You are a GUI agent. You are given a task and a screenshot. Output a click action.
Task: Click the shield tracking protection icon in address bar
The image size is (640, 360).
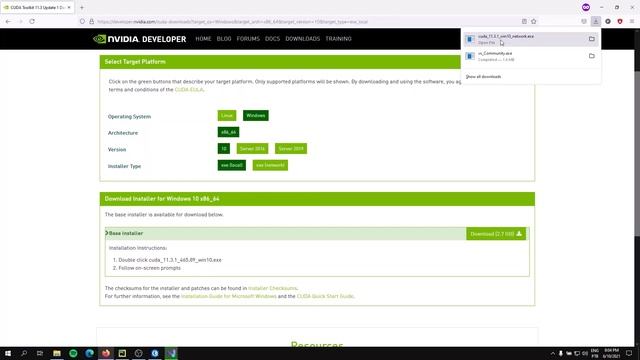82,21
